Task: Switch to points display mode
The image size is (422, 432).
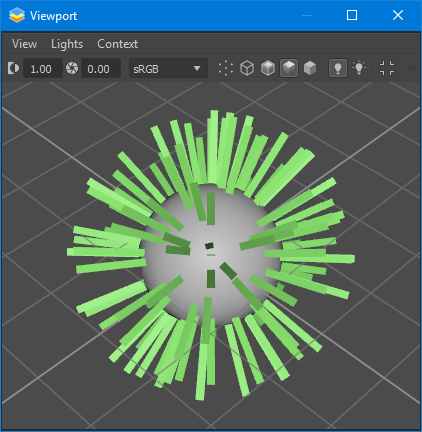Action: 226,68
